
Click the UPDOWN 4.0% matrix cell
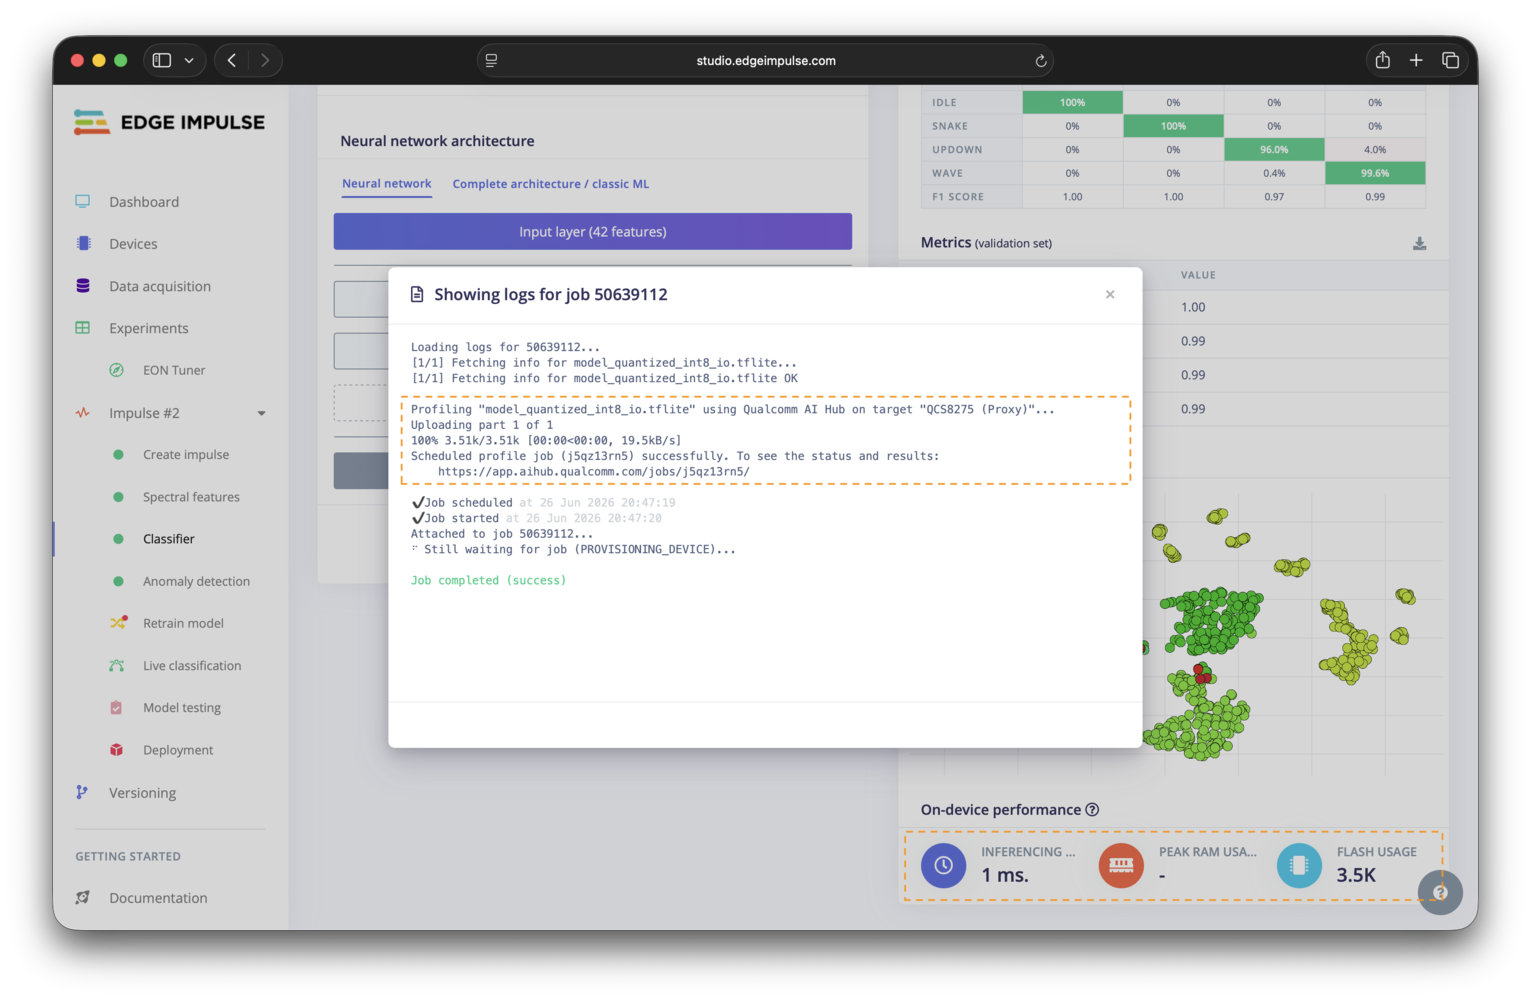1375,149
